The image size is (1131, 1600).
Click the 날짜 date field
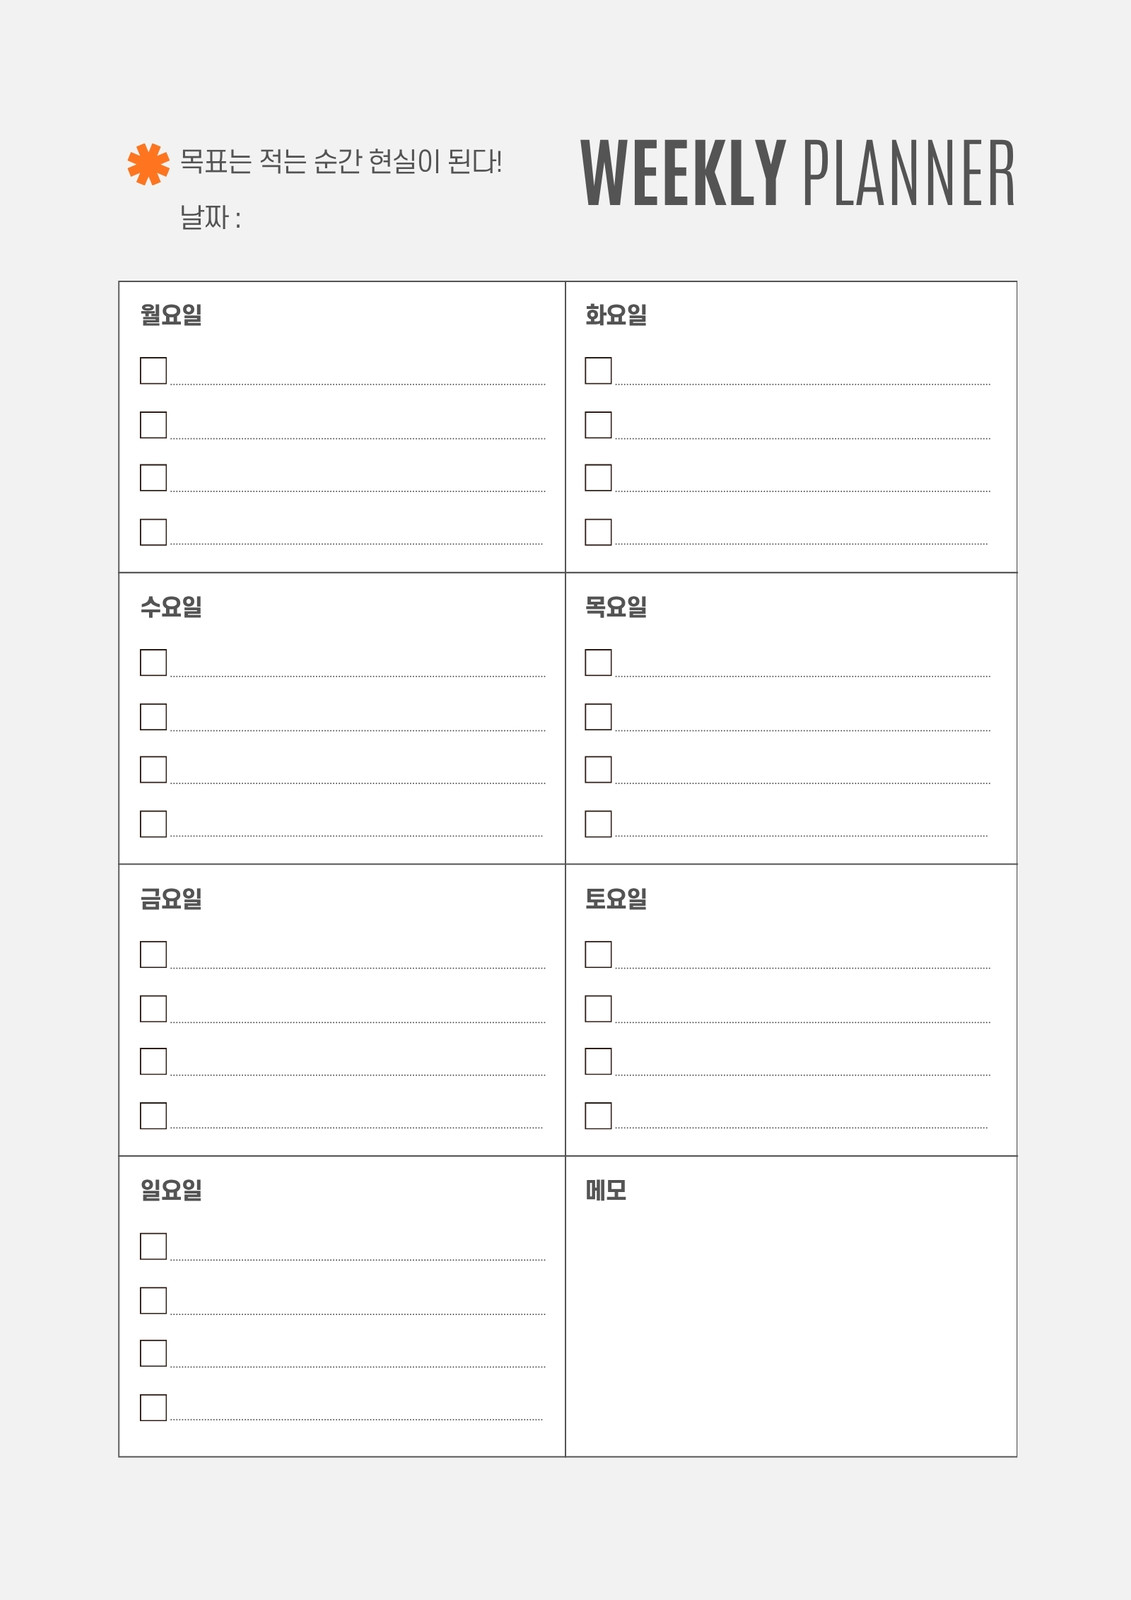(x=211, y=217)
